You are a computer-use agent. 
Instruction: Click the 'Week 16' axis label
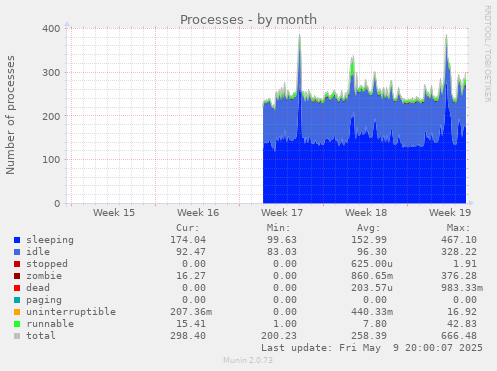tap(198, 213)
